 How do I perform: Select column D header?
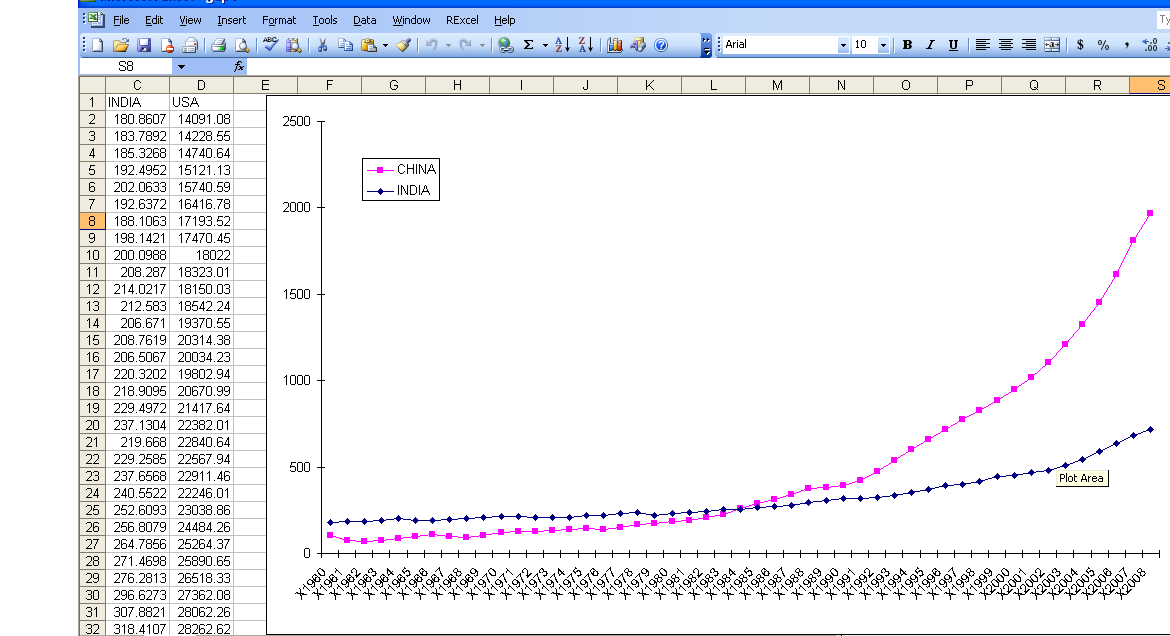point(201,85)
